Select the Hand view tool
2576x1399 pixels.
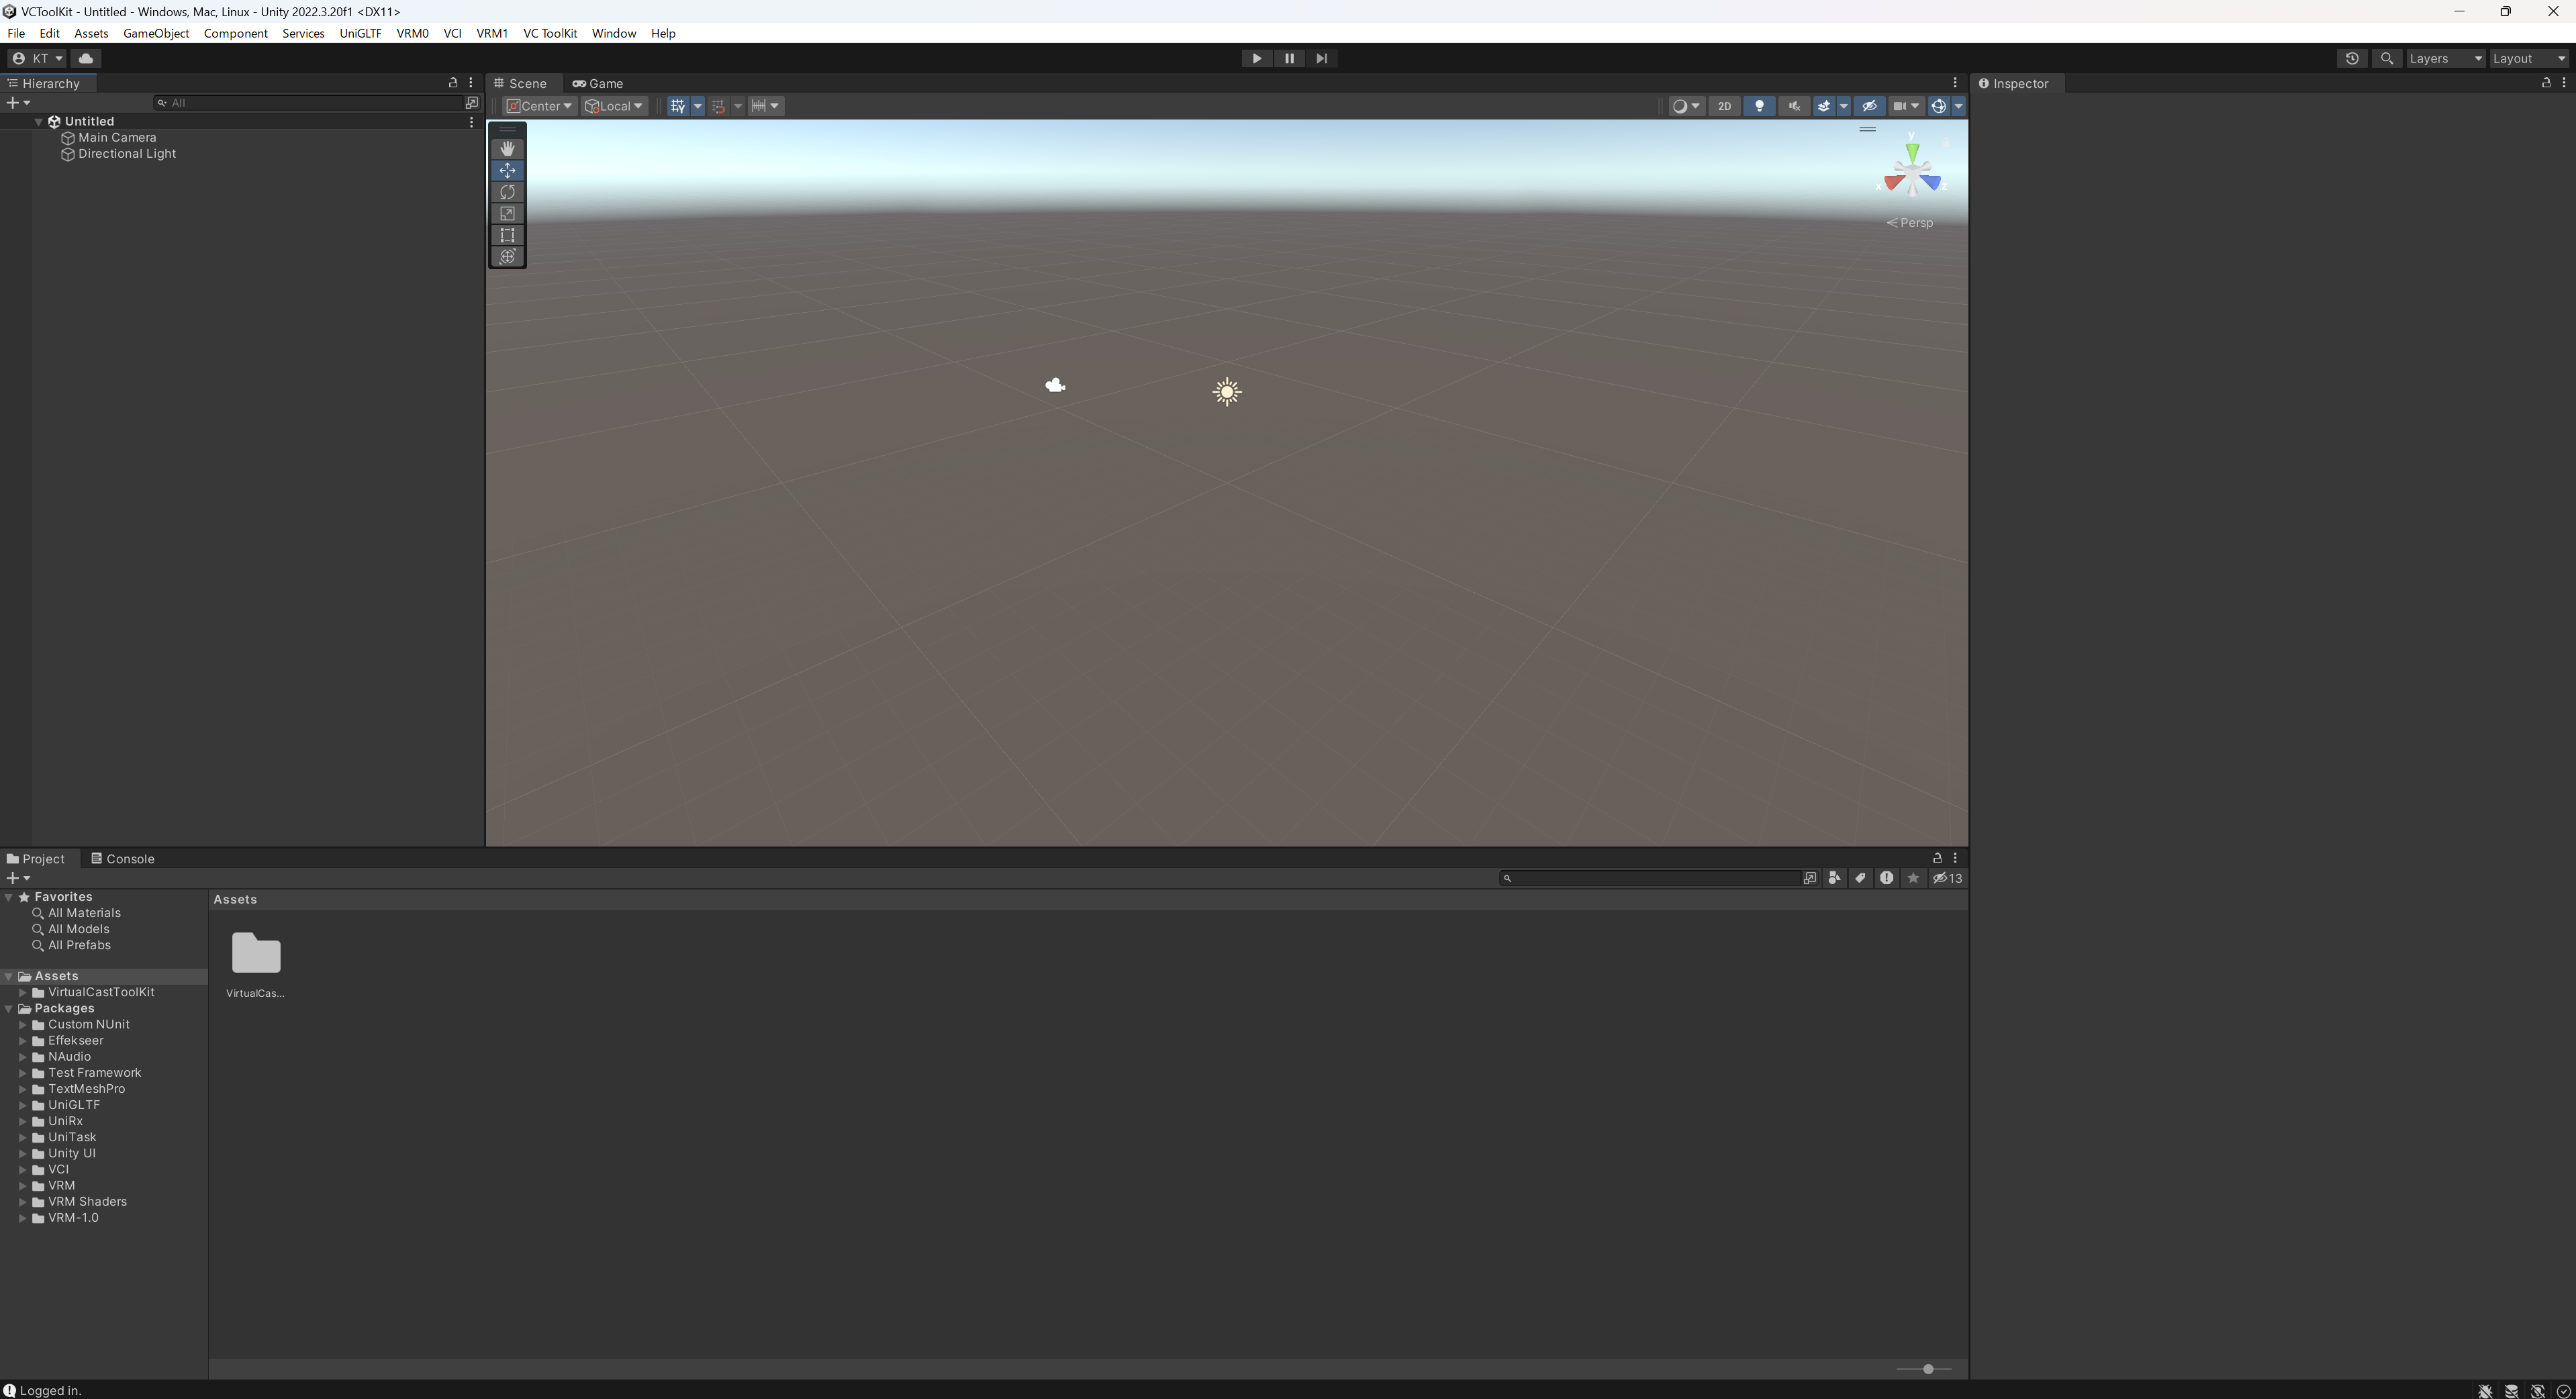(507, 148)
